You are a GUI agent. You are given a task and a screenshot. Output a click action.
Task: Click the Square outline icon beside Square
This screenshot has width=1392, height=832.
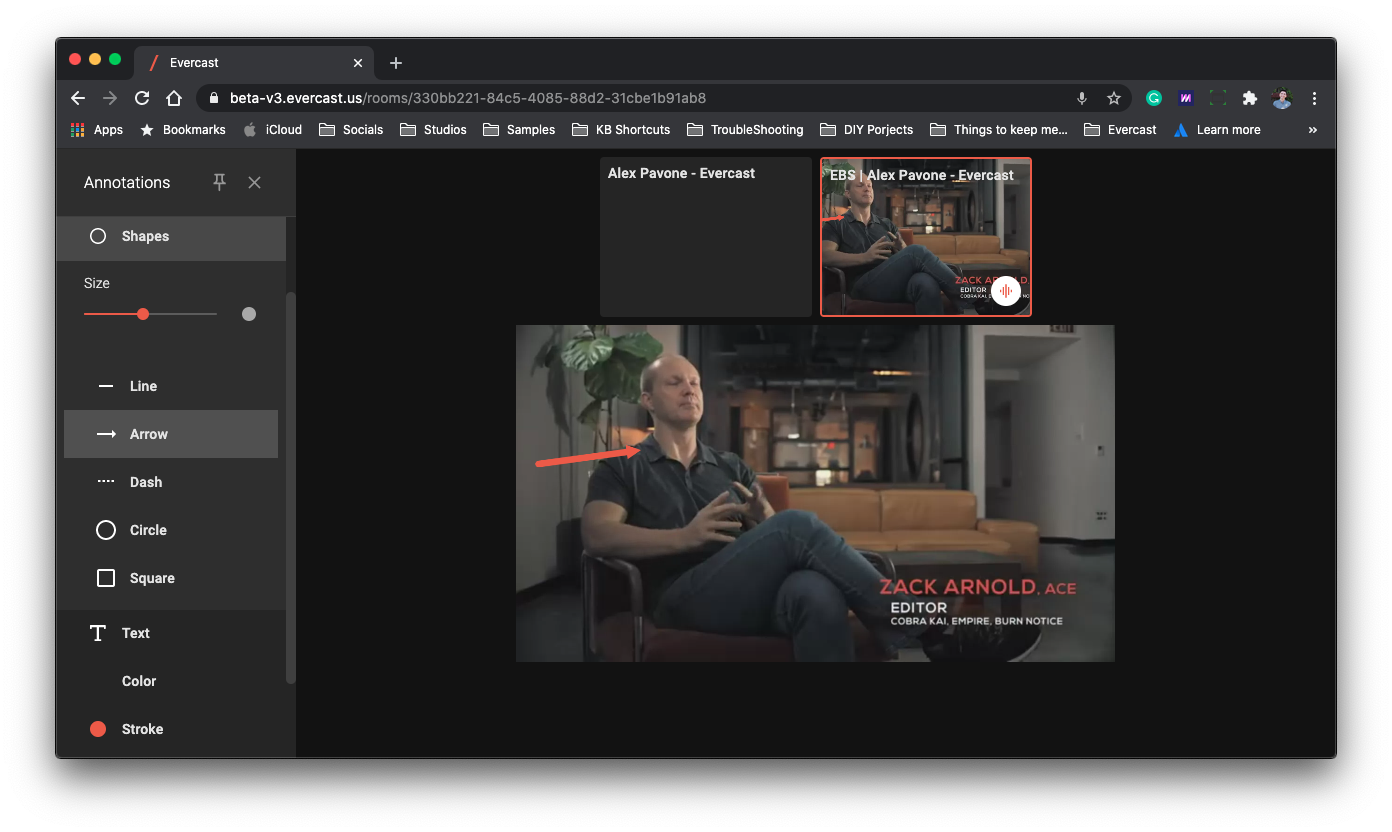(106, 578)
